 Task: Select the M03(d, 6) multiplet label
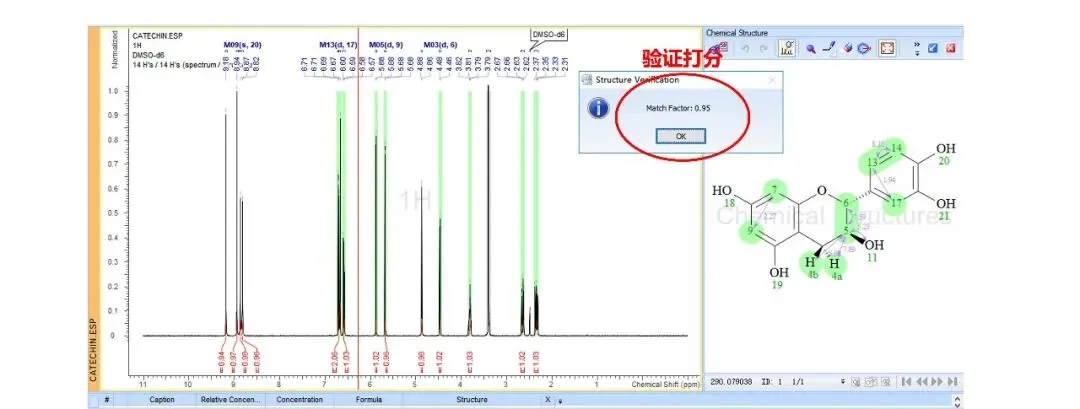(x=440, y=45)
